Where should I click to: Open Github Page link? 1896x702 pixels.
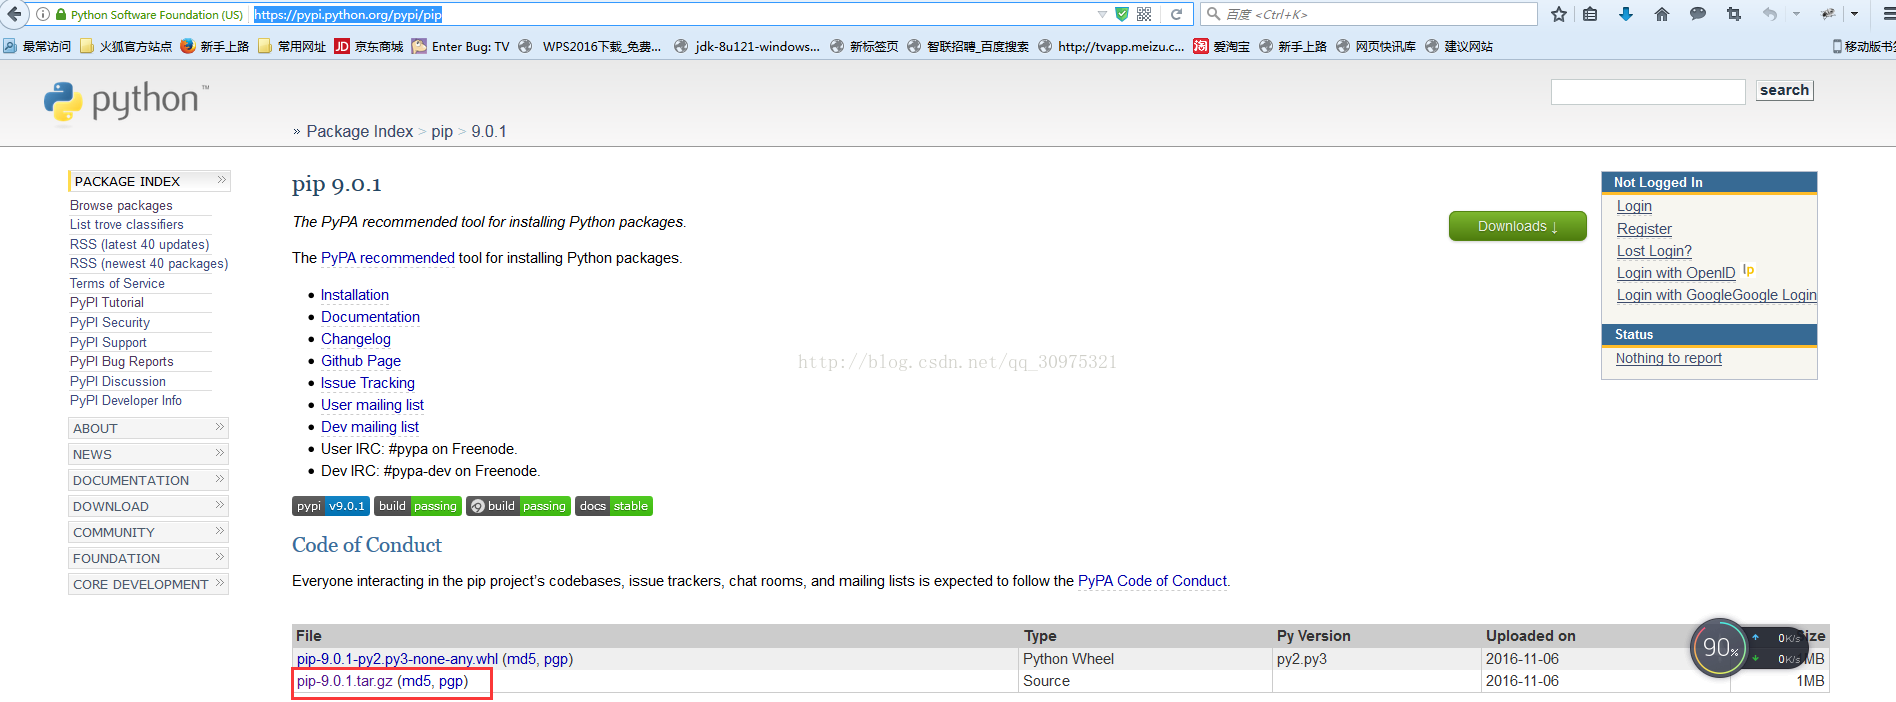(361, 361)
